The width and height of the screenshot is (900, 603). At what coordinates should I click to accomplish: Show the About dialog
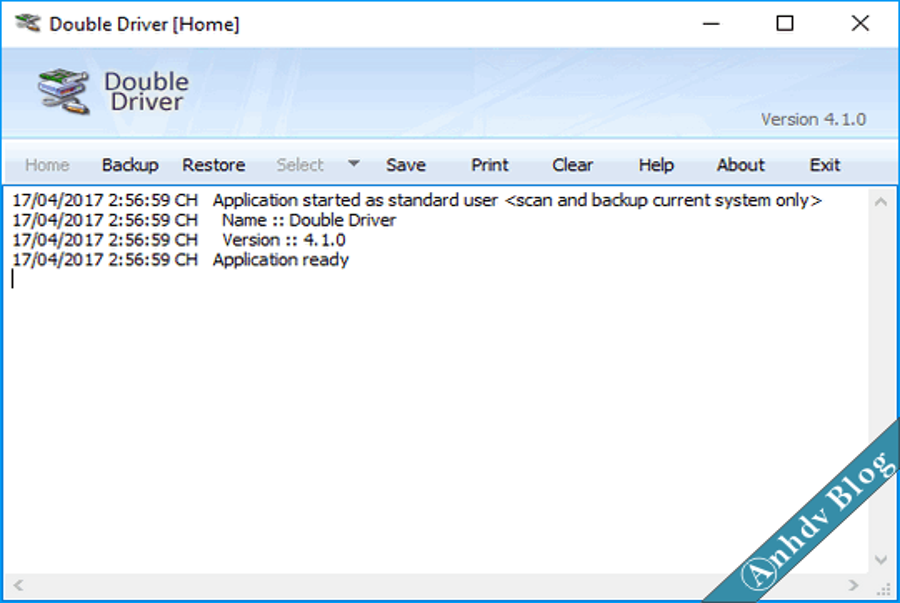pos(740,165)
